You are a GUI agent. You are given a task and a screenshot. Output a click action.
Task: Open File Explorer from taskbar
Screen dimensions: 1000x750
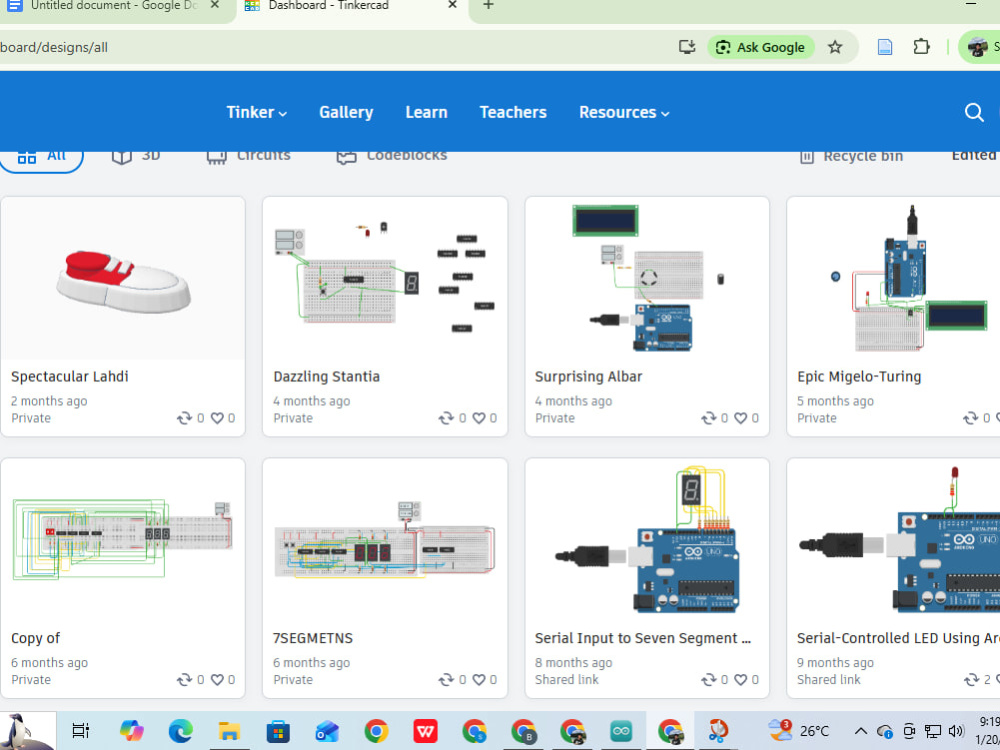pyautogui.click(x=230, y=731)
